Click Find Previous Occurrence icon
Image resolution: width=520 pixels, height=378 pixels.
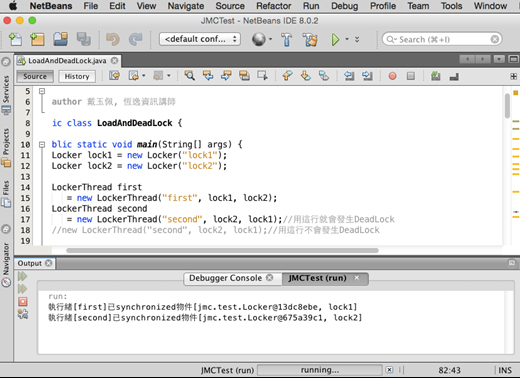click(208, 76)
